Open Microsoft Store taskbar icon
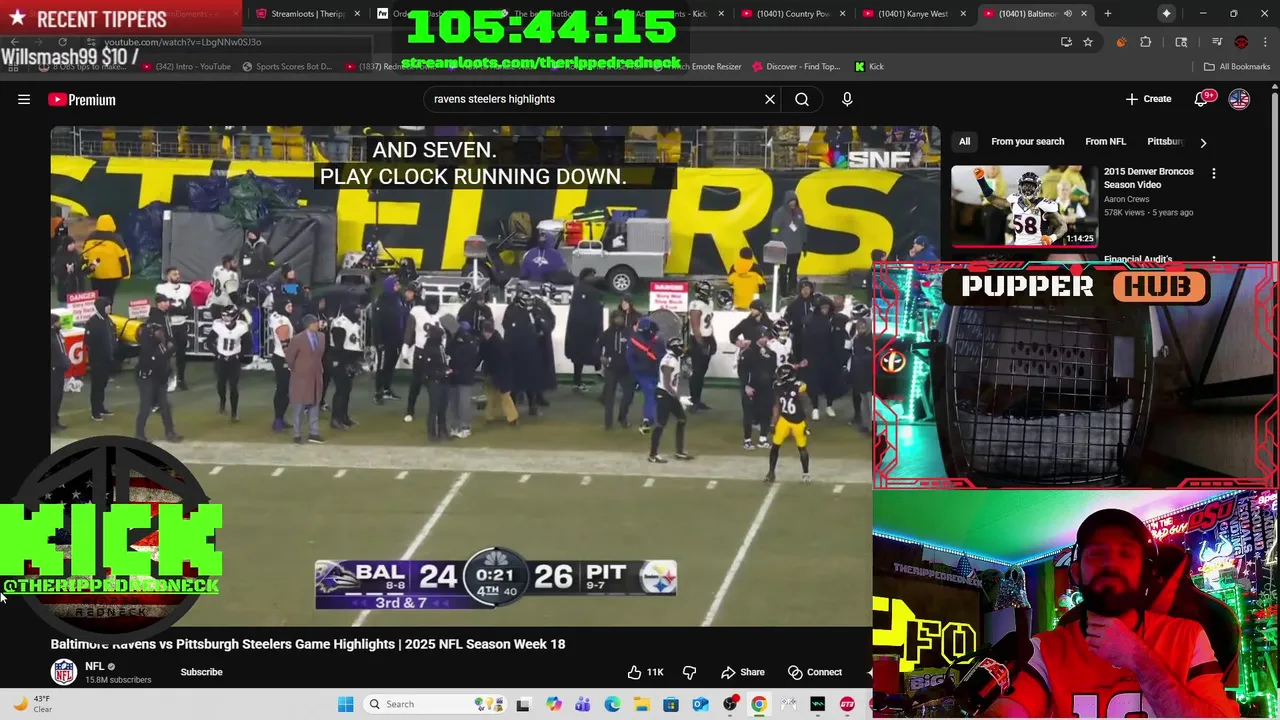1280x720 pixels. 671,704
